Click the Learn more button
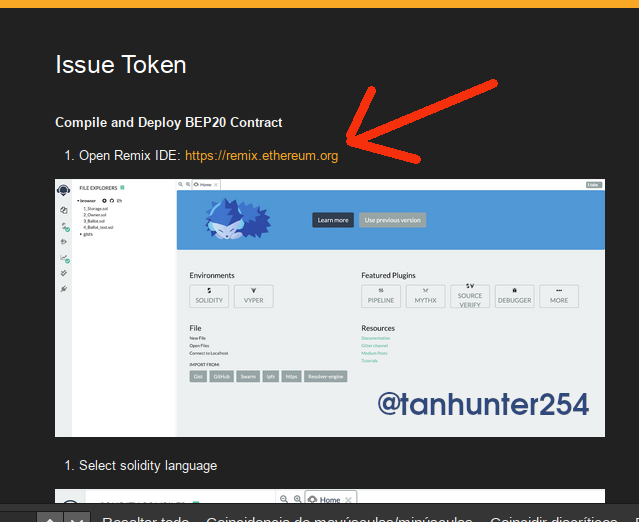The height and width of the screenshot is (522, 639). (333, 220)
